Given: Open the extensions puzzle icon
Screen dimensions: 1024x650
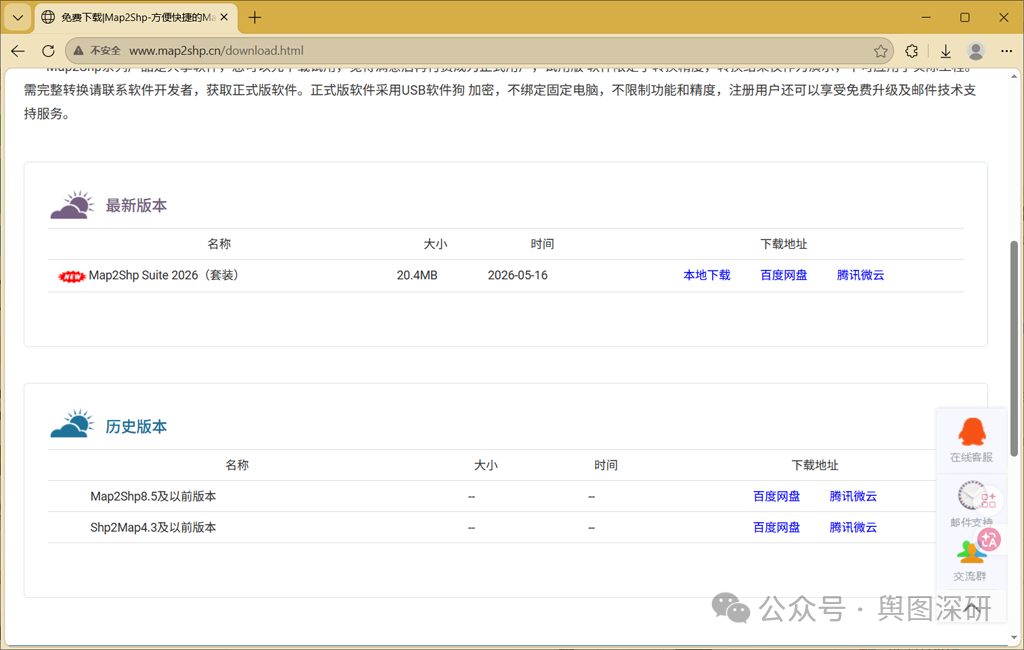Looking at the screenshot, I should 912,51.
